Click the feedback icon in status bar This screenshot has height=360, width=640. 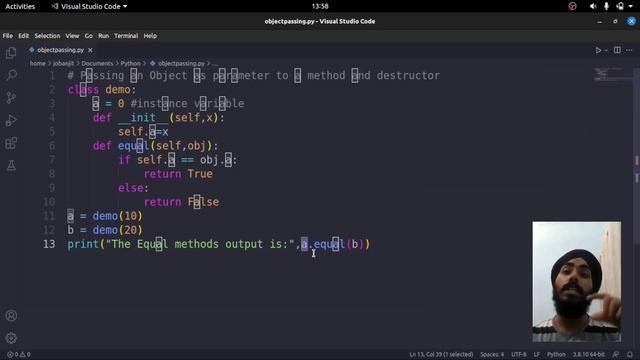[616, 354]
